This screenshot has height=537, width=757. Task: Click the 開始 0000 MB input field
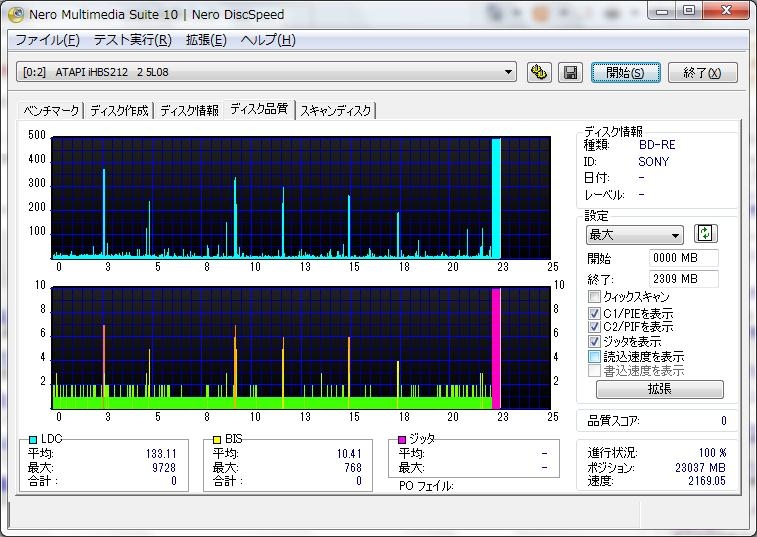(x=684, y=258)
